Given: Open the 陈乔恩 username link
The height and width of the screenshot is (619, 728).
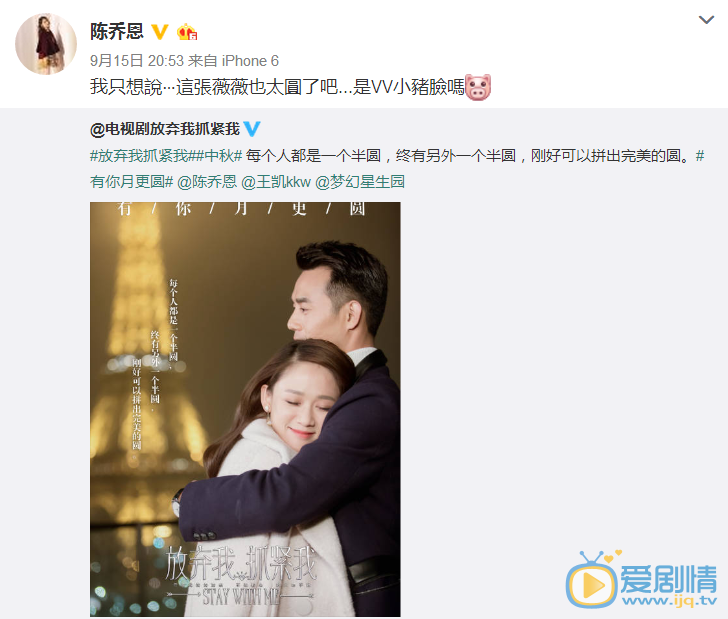Looking at the screenshot, I should pyautogui.click(x=117, y=32).
